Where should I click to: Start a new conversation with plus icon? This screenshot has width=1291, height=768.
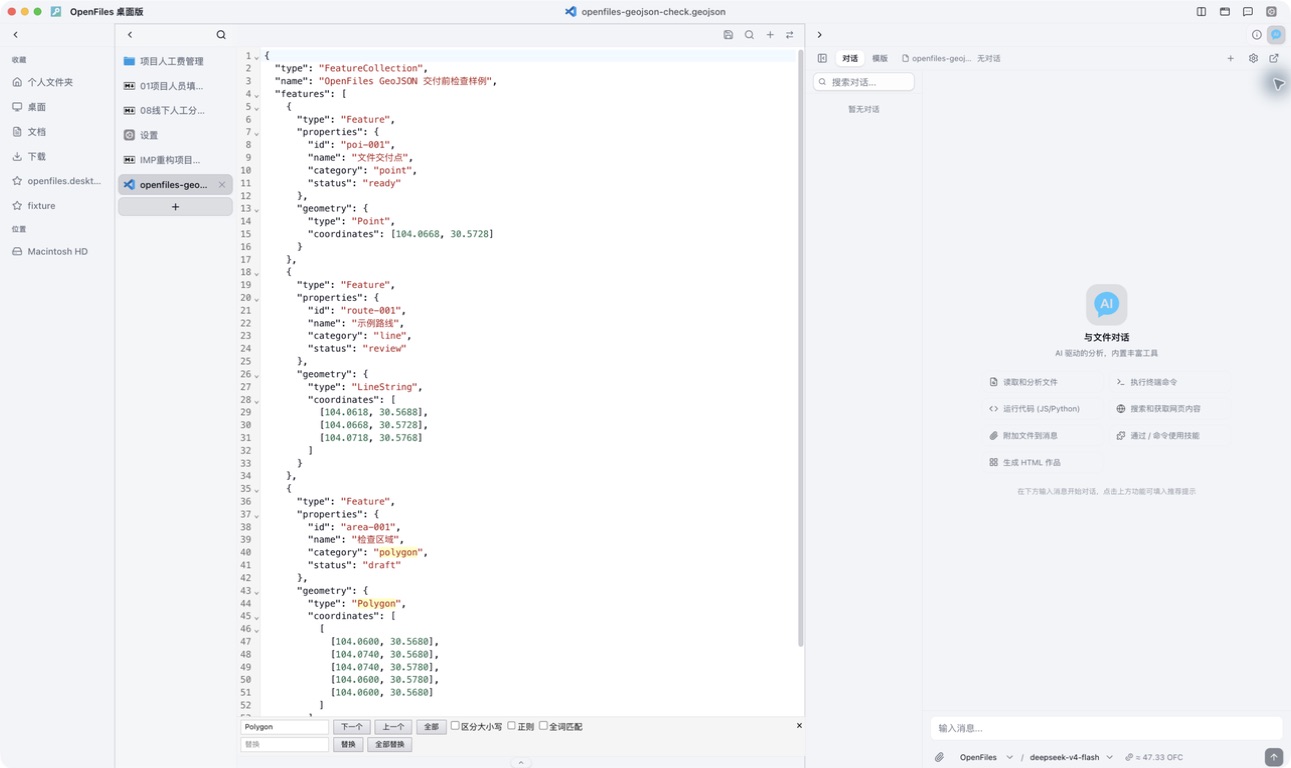pyautogui.click(x=1230, y=58)
